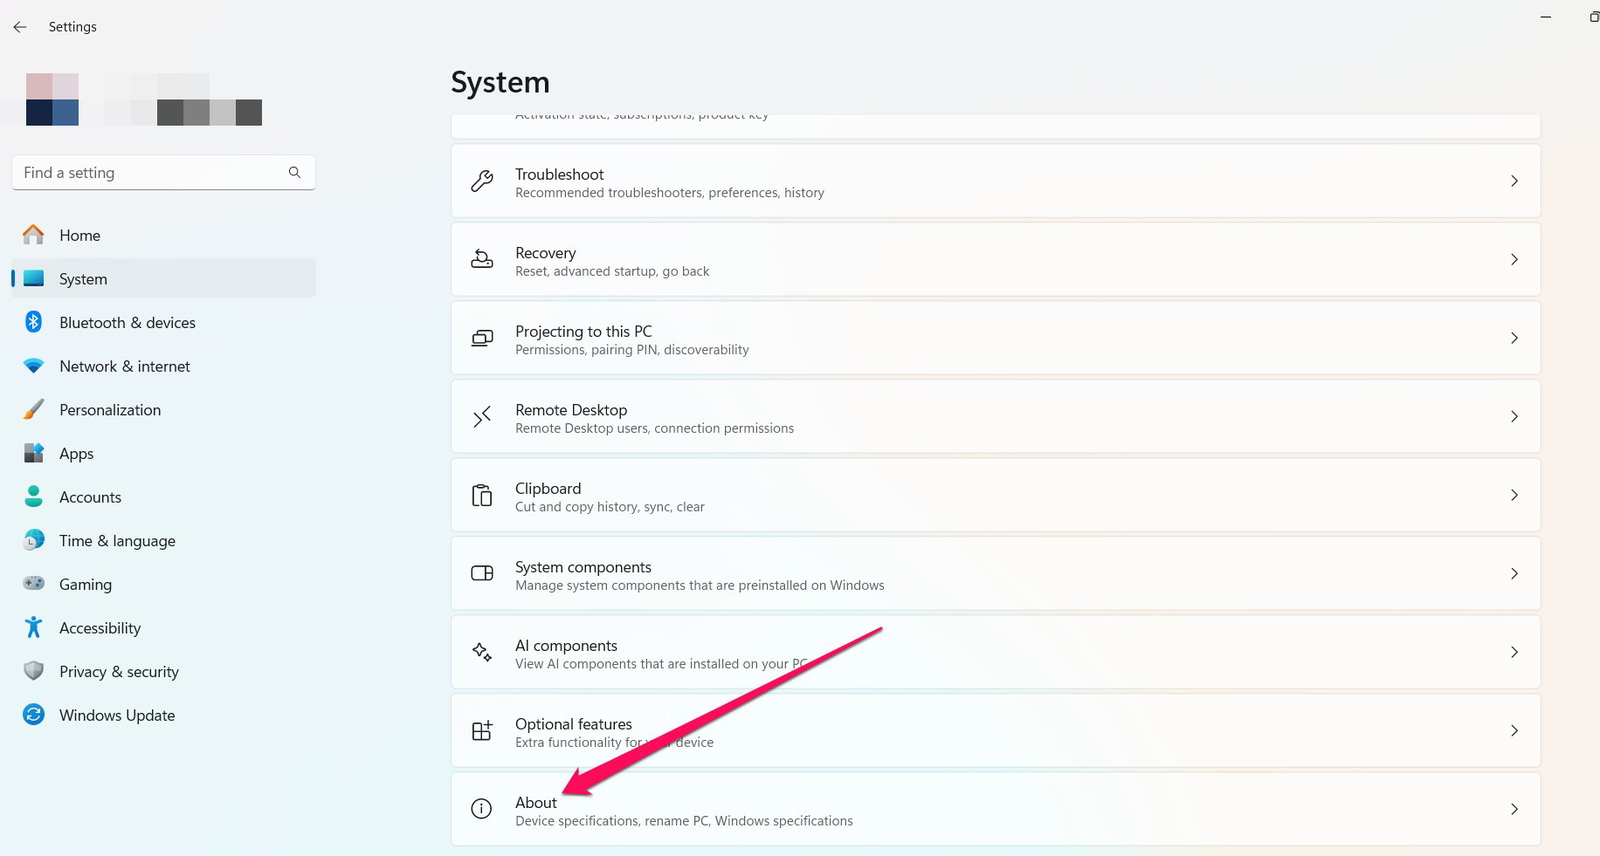This screenshot has width=1600, height=856.
Task: Click the Remote Desktop icon
Action: (x=482, y=416)
